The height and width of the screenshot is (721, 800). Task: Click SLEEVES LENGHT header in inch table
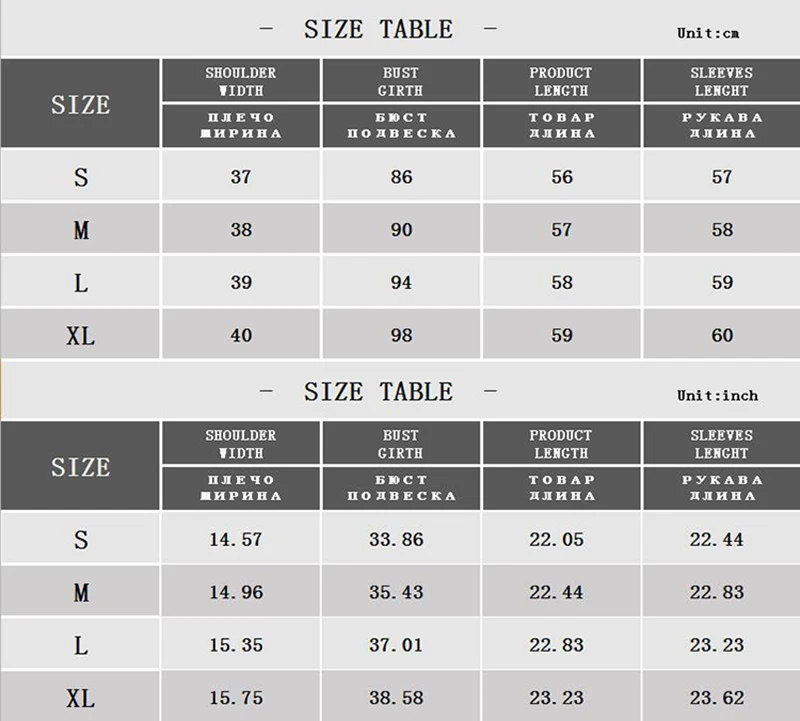pos(721,443)
